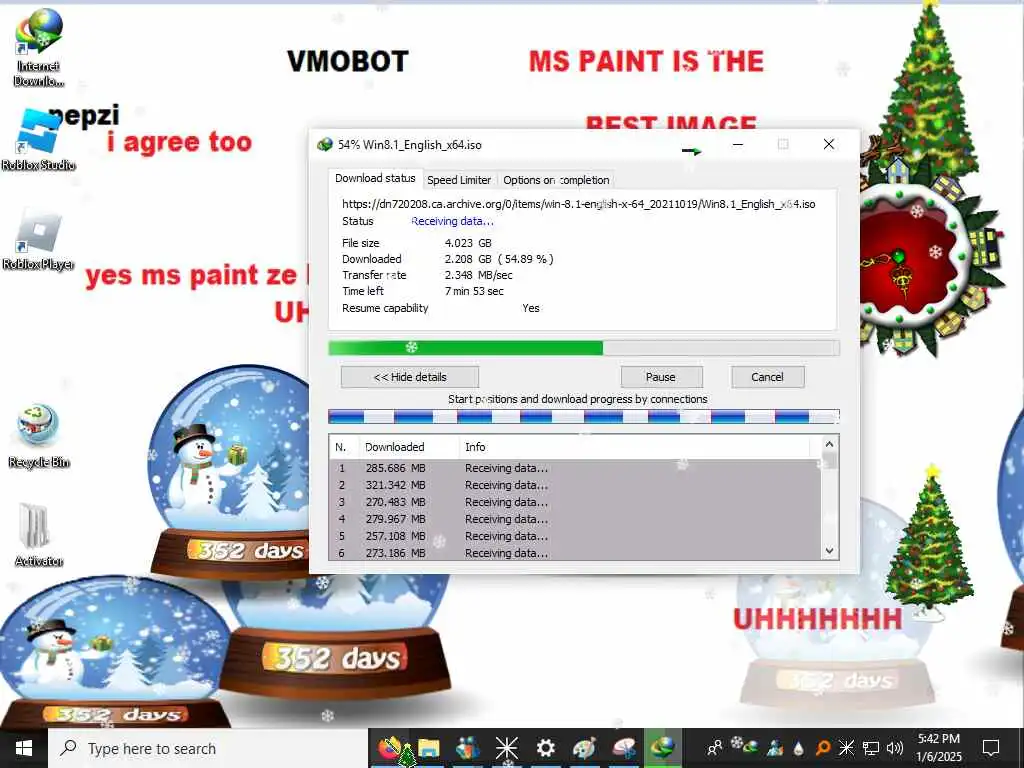Image resolution: width=1024 pixels, height=768 pixels.
Task: Switch to the Download status tab
Action: 375,178
